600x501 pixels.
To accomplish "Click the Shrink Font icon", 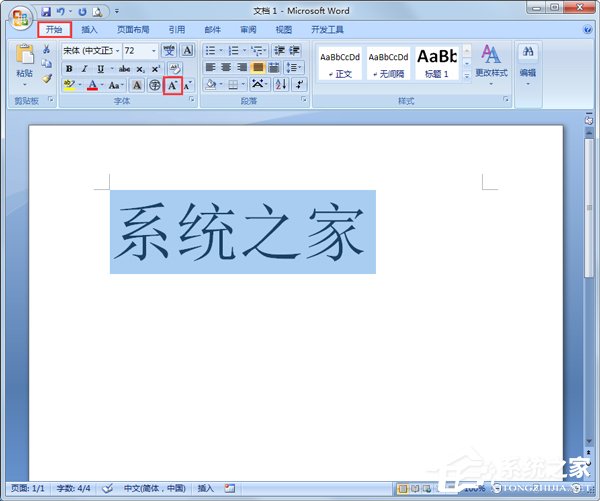I will (x=187, y=86).
